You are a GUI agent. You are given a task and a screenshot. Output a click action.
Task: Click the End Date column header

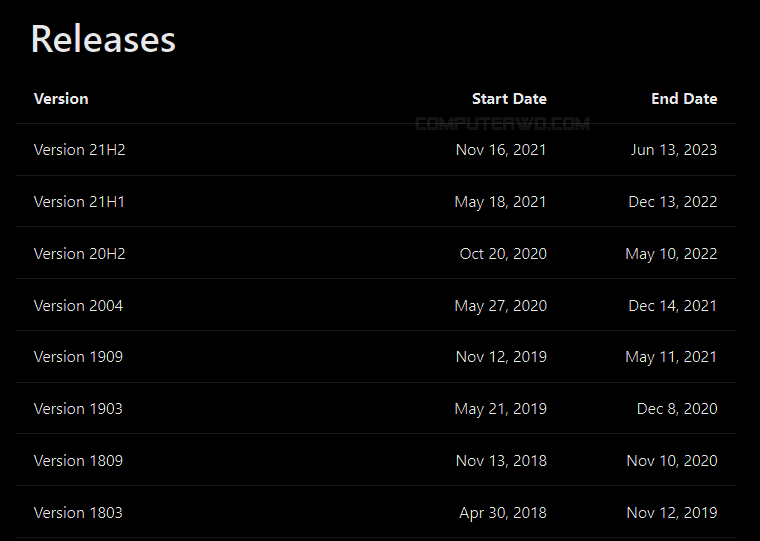[x=684, y=99]
